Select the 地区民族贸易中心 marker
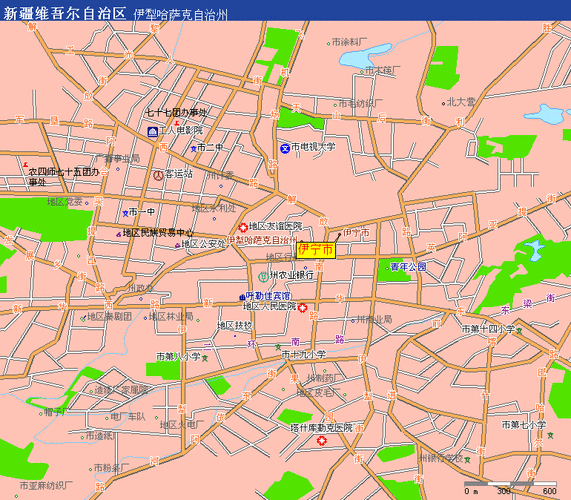The image size is (571, 500). [x=118, y=235]
